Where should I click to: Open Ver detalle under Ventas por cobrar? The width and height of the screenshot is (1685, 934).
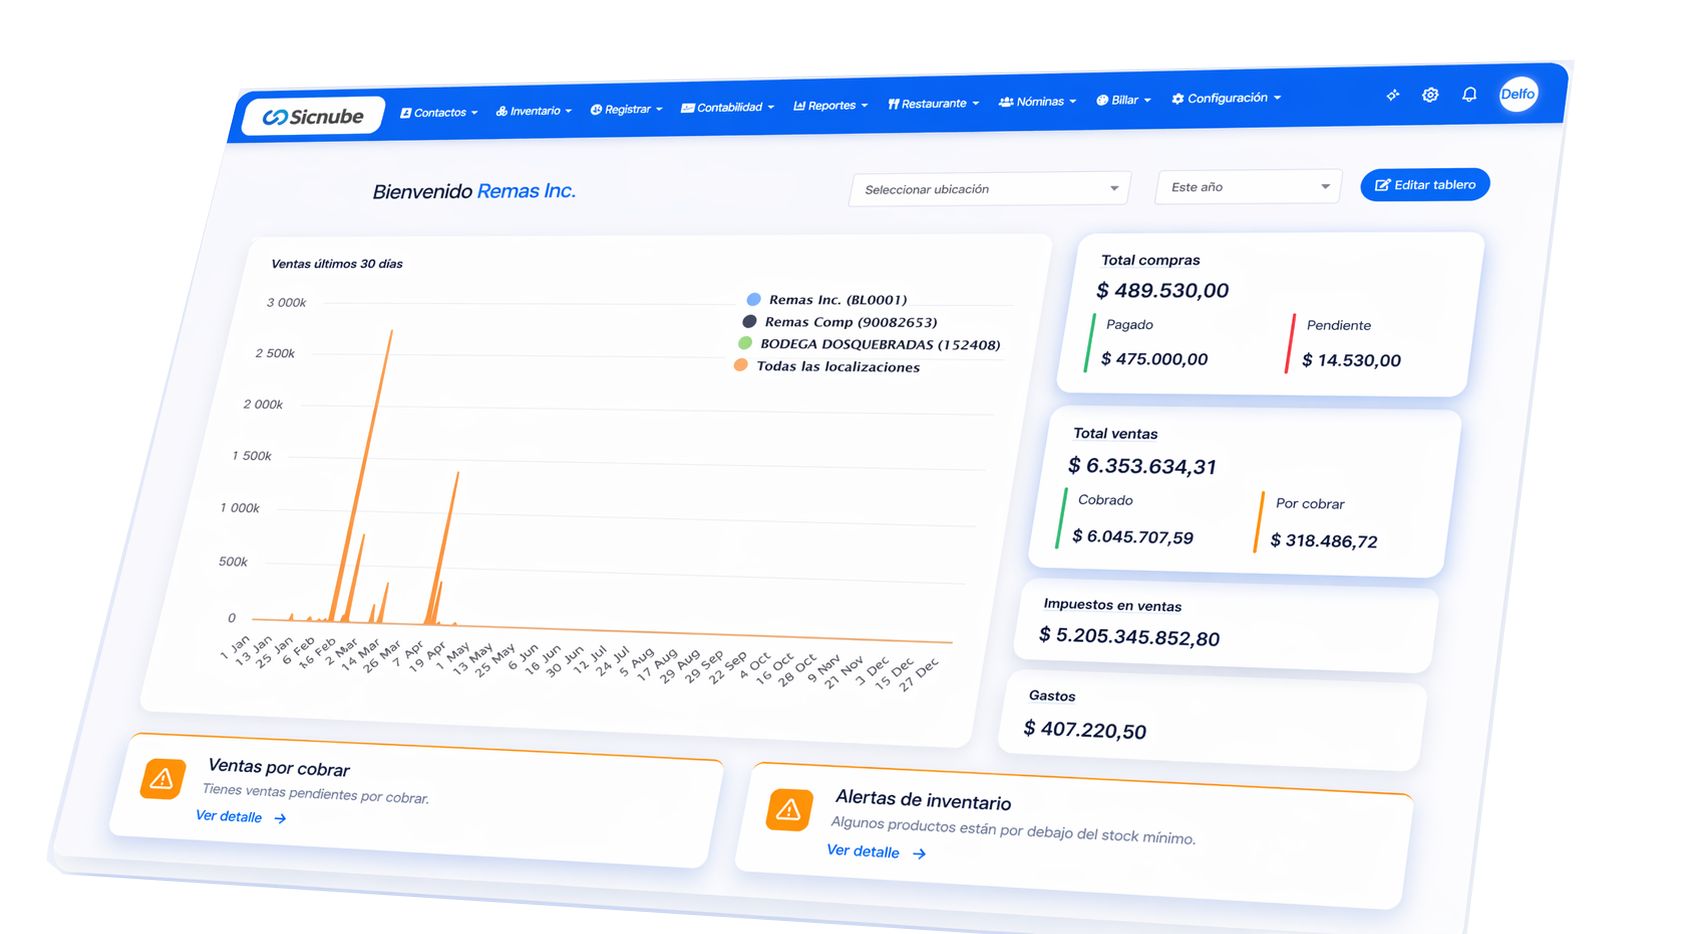pyautogui.click(x=228, y=817)
